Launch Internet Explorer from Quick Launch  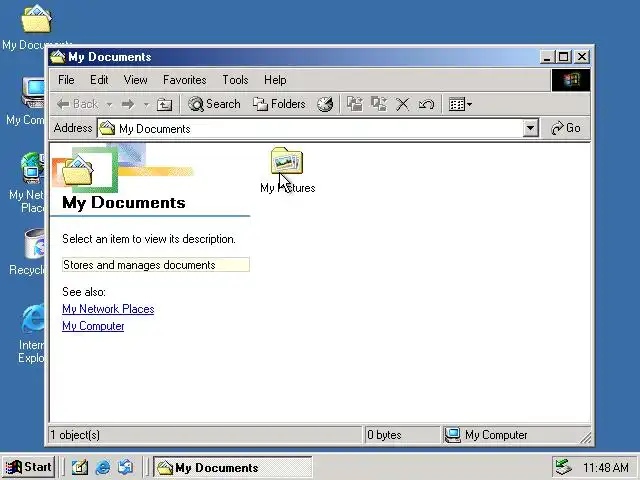102,467
